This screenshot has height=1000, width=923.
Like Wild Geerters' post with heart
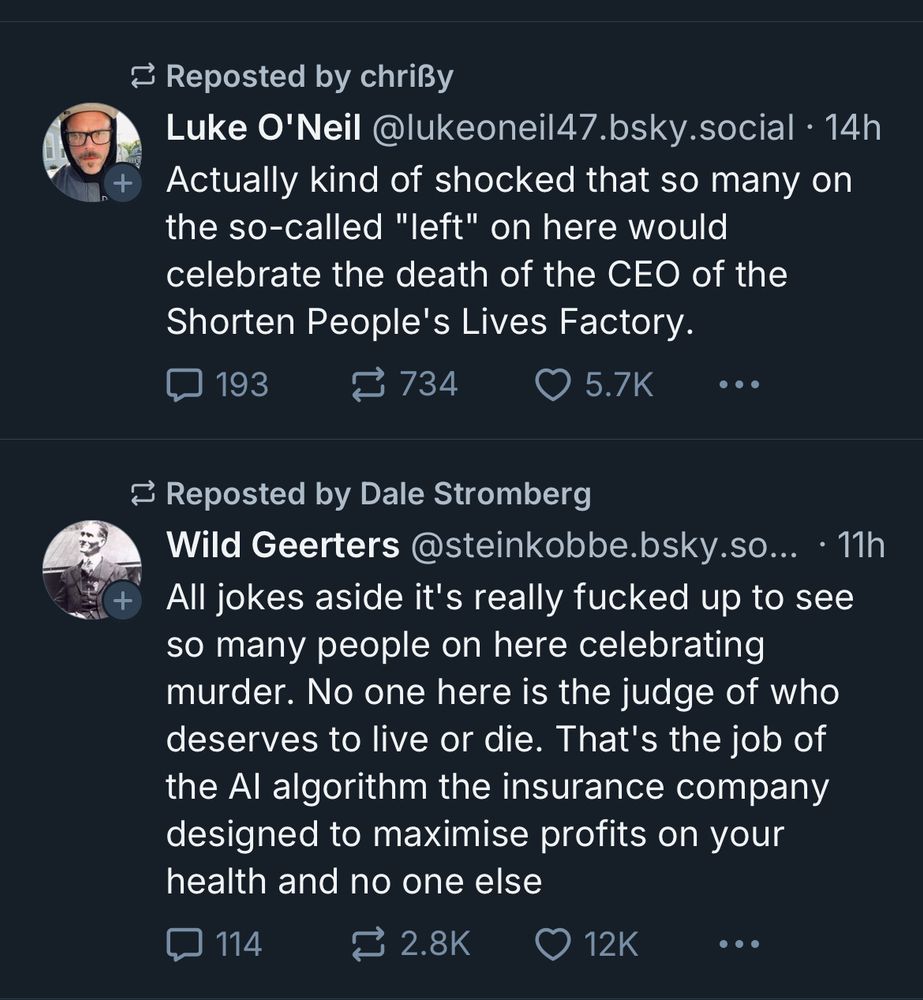(x=554, y=943)
